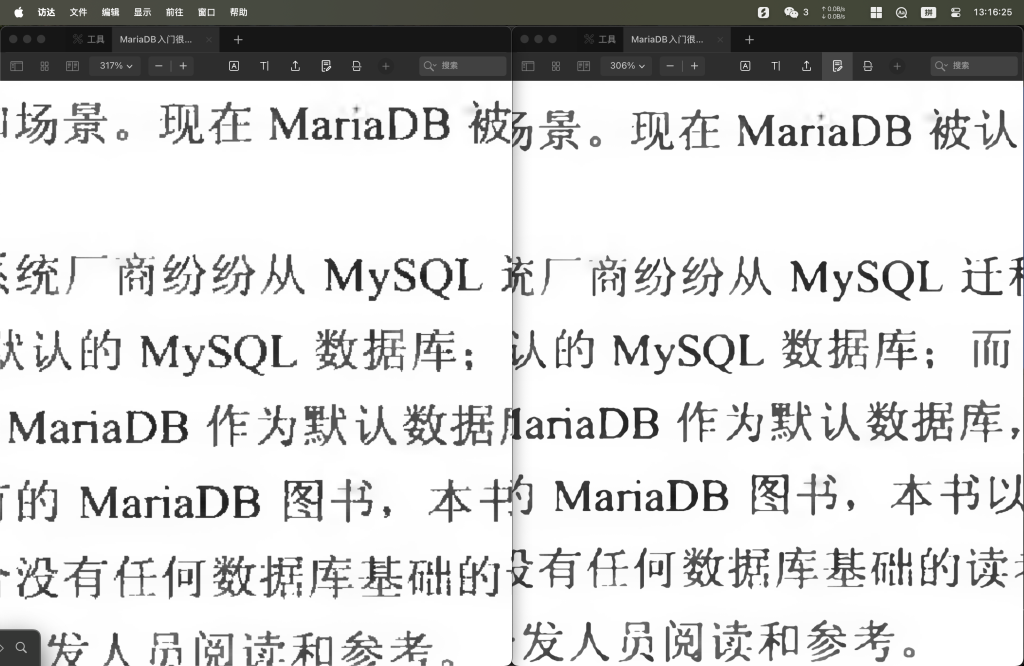1024x666 pixels.
Task: Open the 工具 tab in left window
Action: [88, 39]
